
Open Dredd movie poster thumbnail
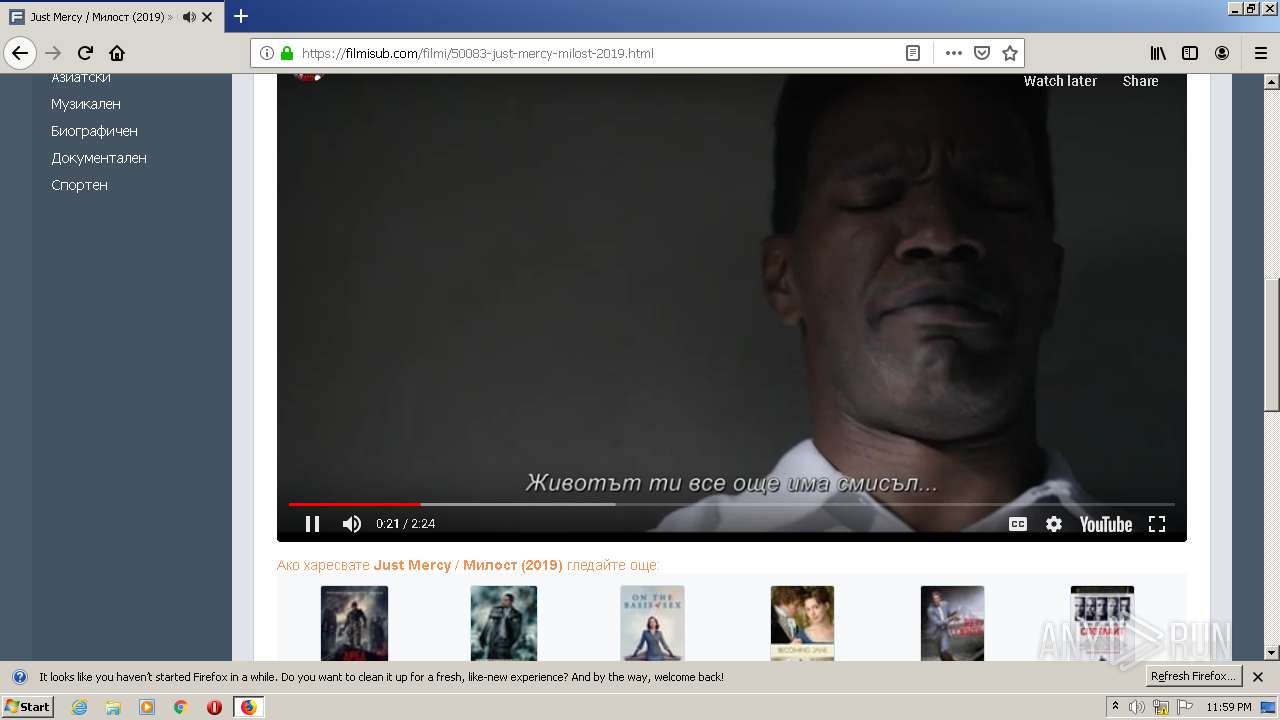(354, 623)
